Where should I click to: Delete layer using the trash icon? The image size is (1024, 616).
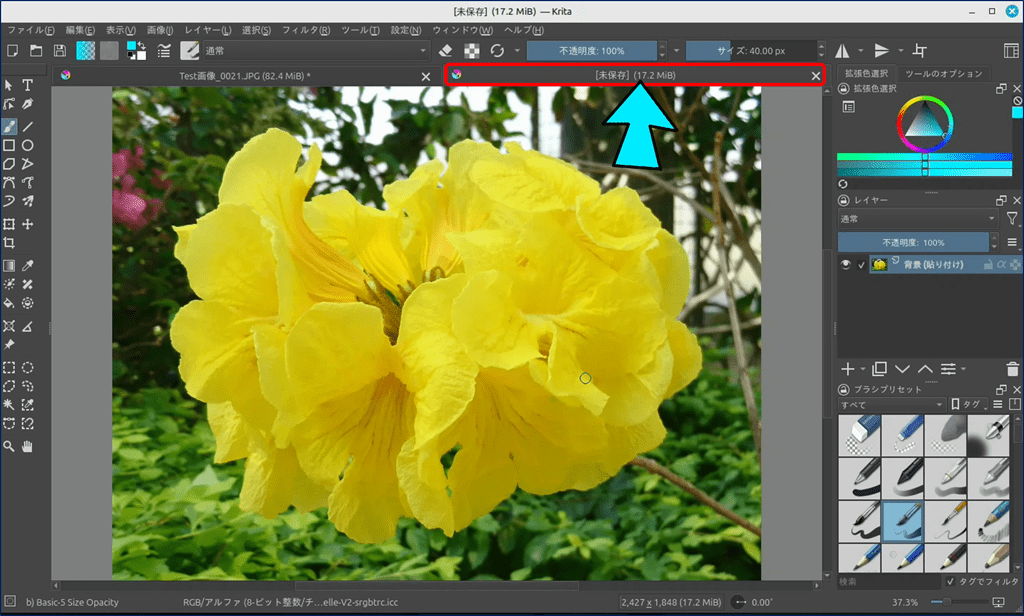(x=1013, y=369)
